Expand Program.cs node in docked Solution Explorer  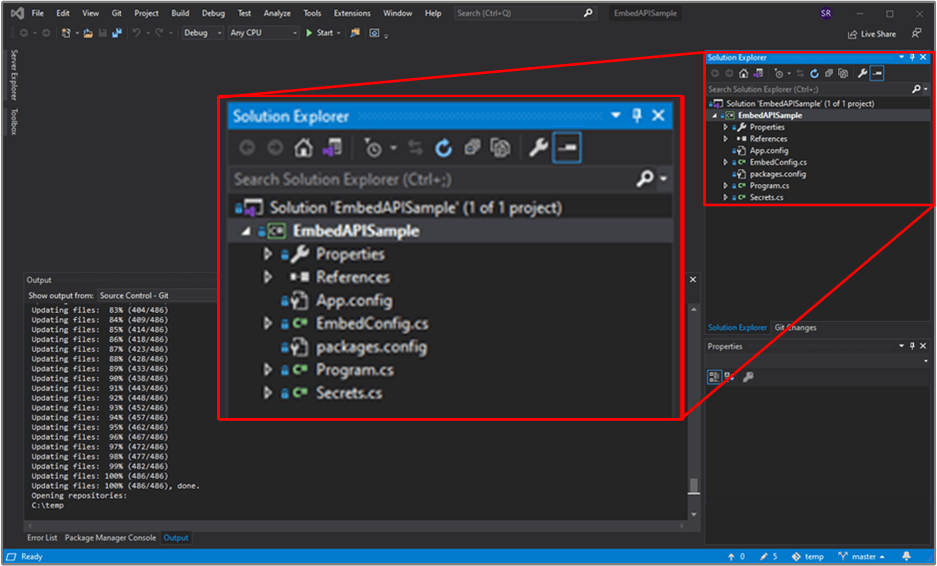(x=725, y=186)
